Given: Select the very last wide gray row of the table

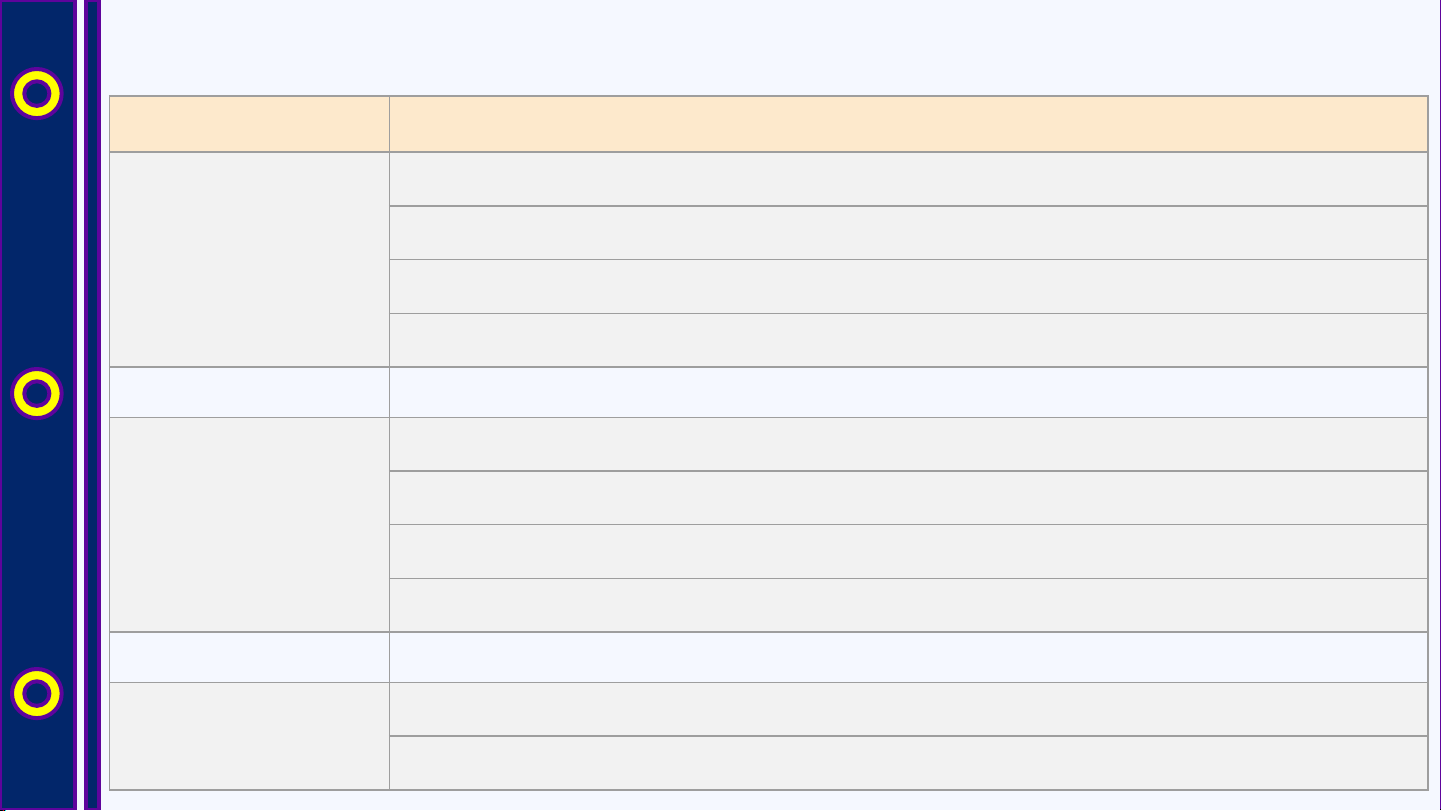Looking at the screenshot, I should tap(908, 763).
